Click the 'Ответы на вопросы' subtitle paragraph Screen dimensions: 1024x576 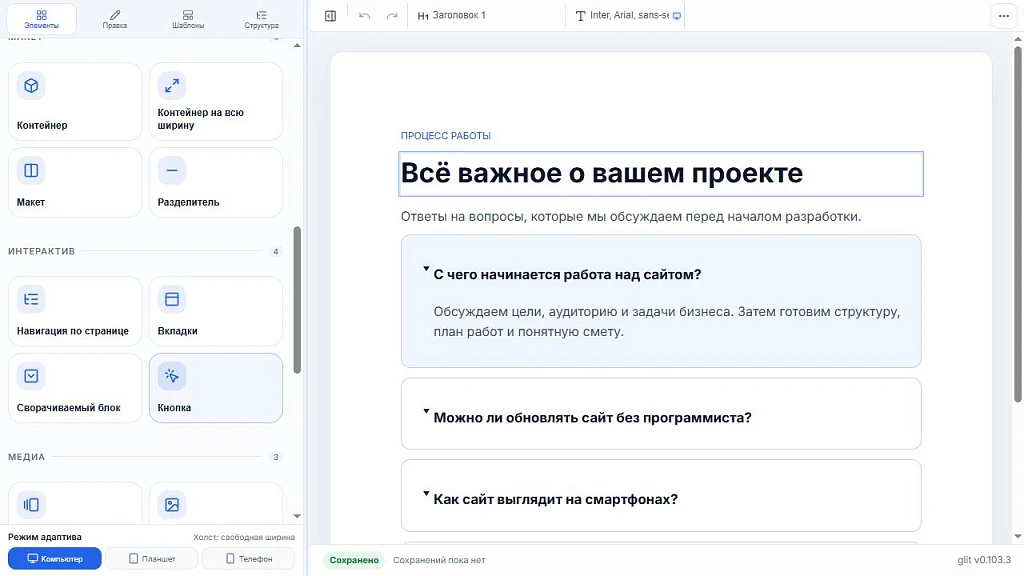(631, 217)
